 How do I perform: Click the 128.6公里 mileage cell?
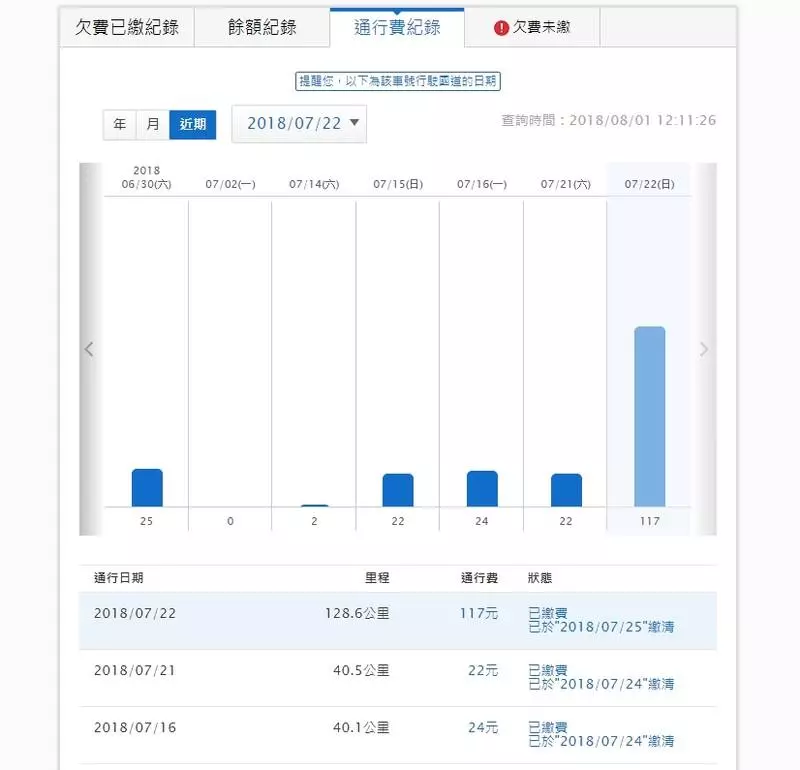[x=357, y=613]
